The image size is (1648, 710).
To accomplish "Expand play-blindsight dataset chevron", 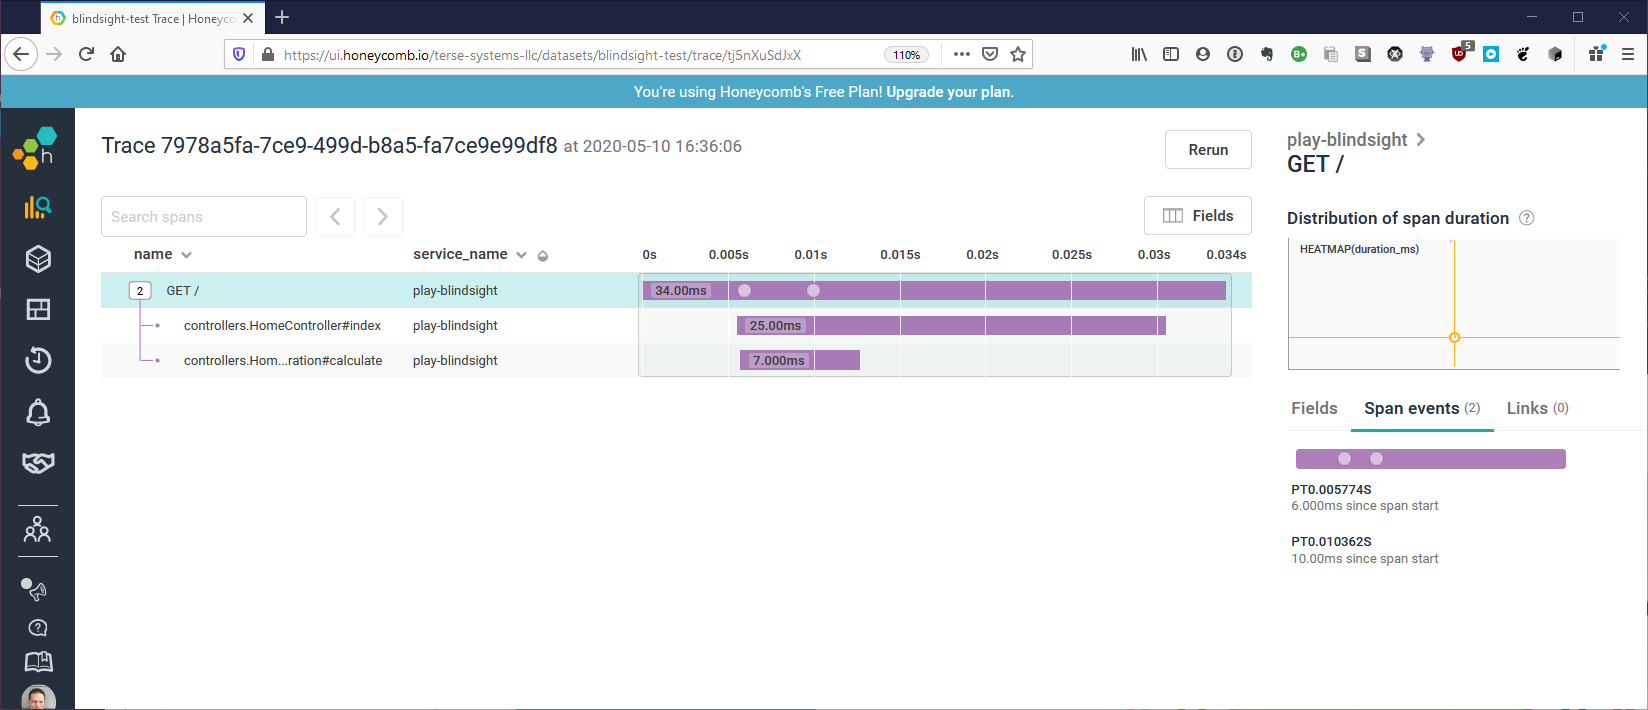I will point(1421,140).
